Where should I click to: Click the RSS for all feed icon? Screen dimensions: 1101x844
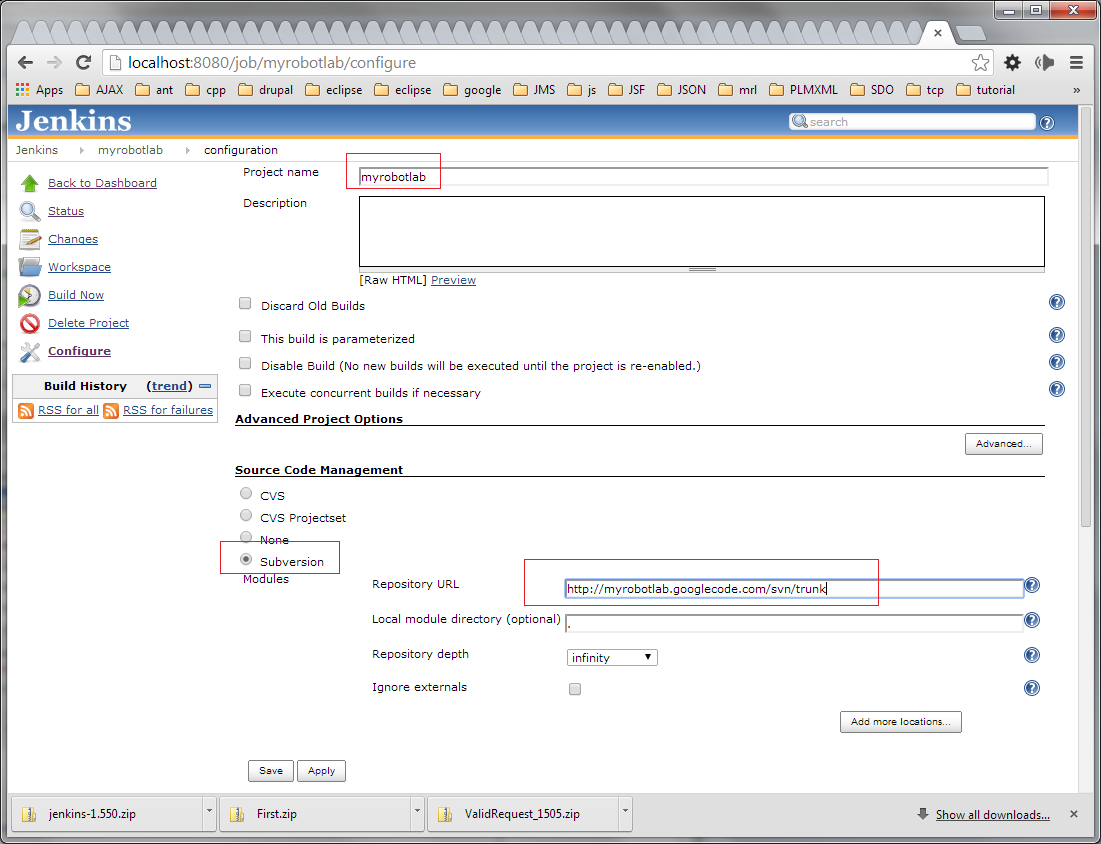click(26, 410)
